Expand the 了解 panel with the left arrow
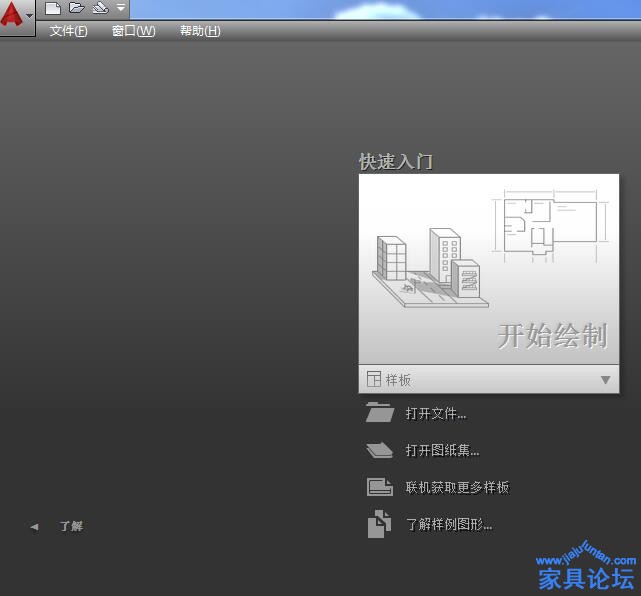Viewport: 641px width, 596px height. coord(34,527)
